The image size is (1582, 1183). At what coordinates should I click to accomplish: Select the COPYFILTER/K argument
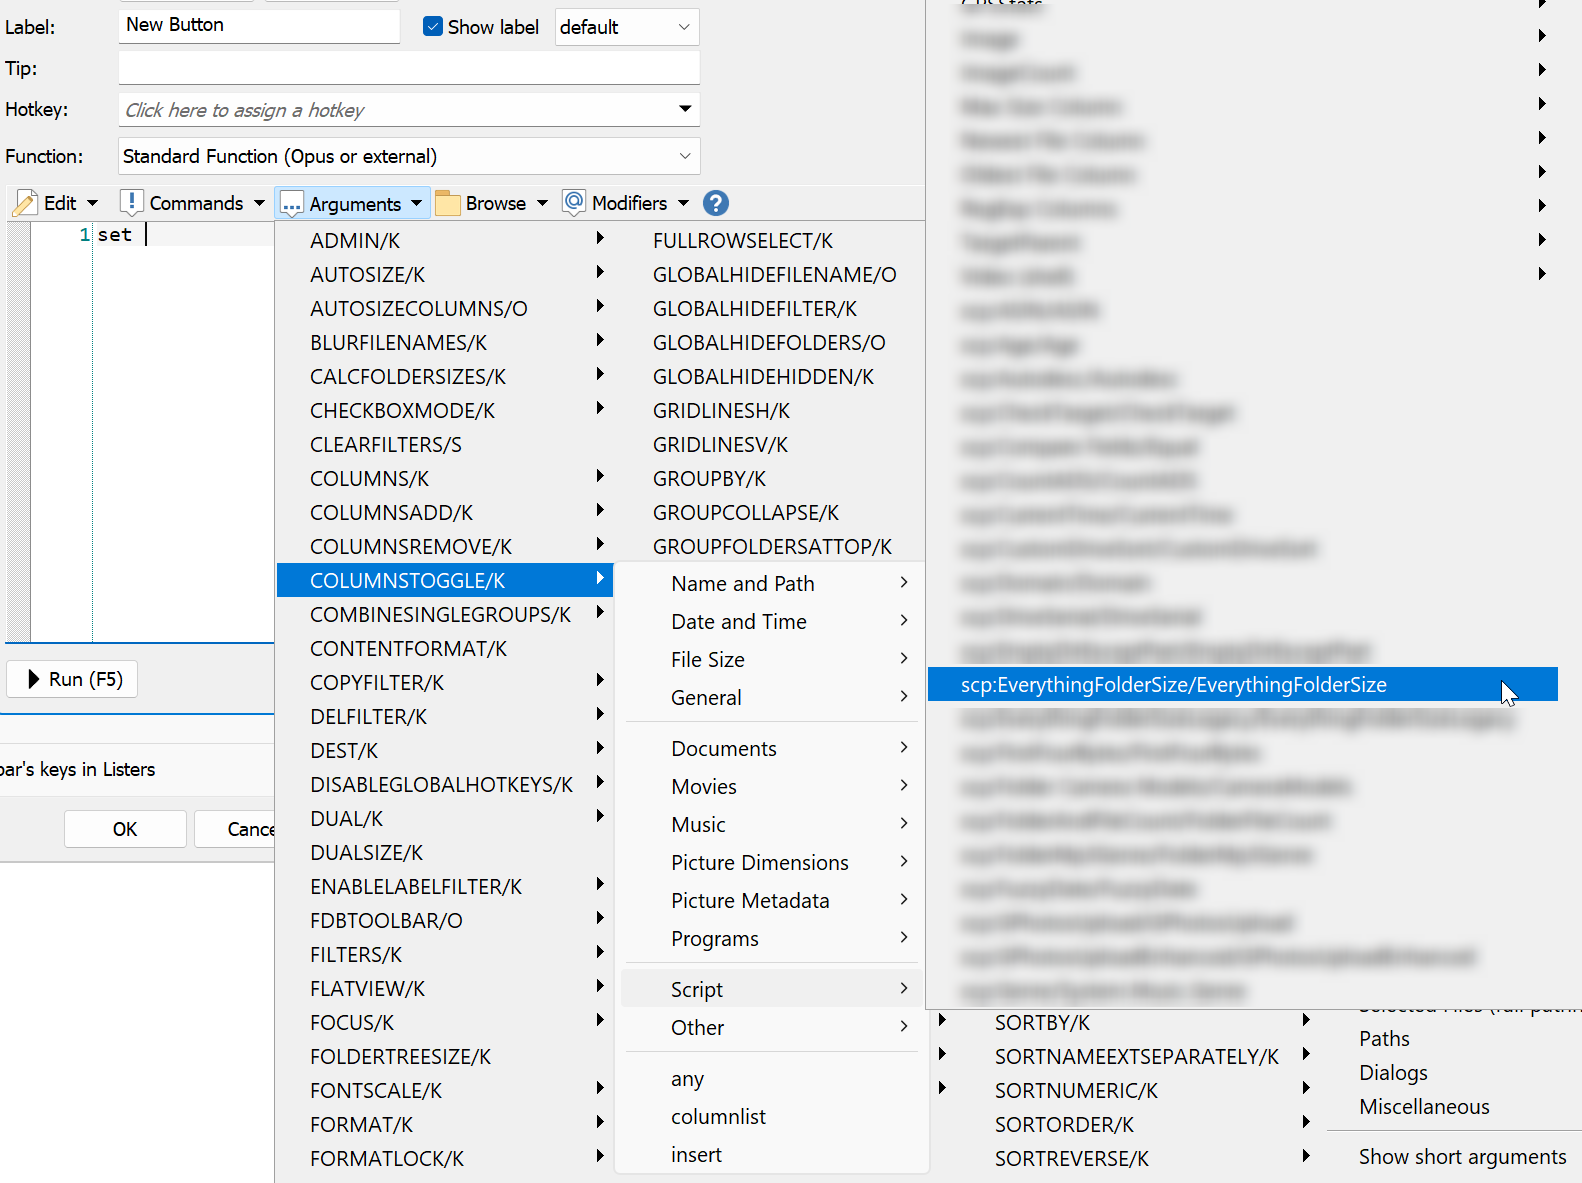coord(444,682)
